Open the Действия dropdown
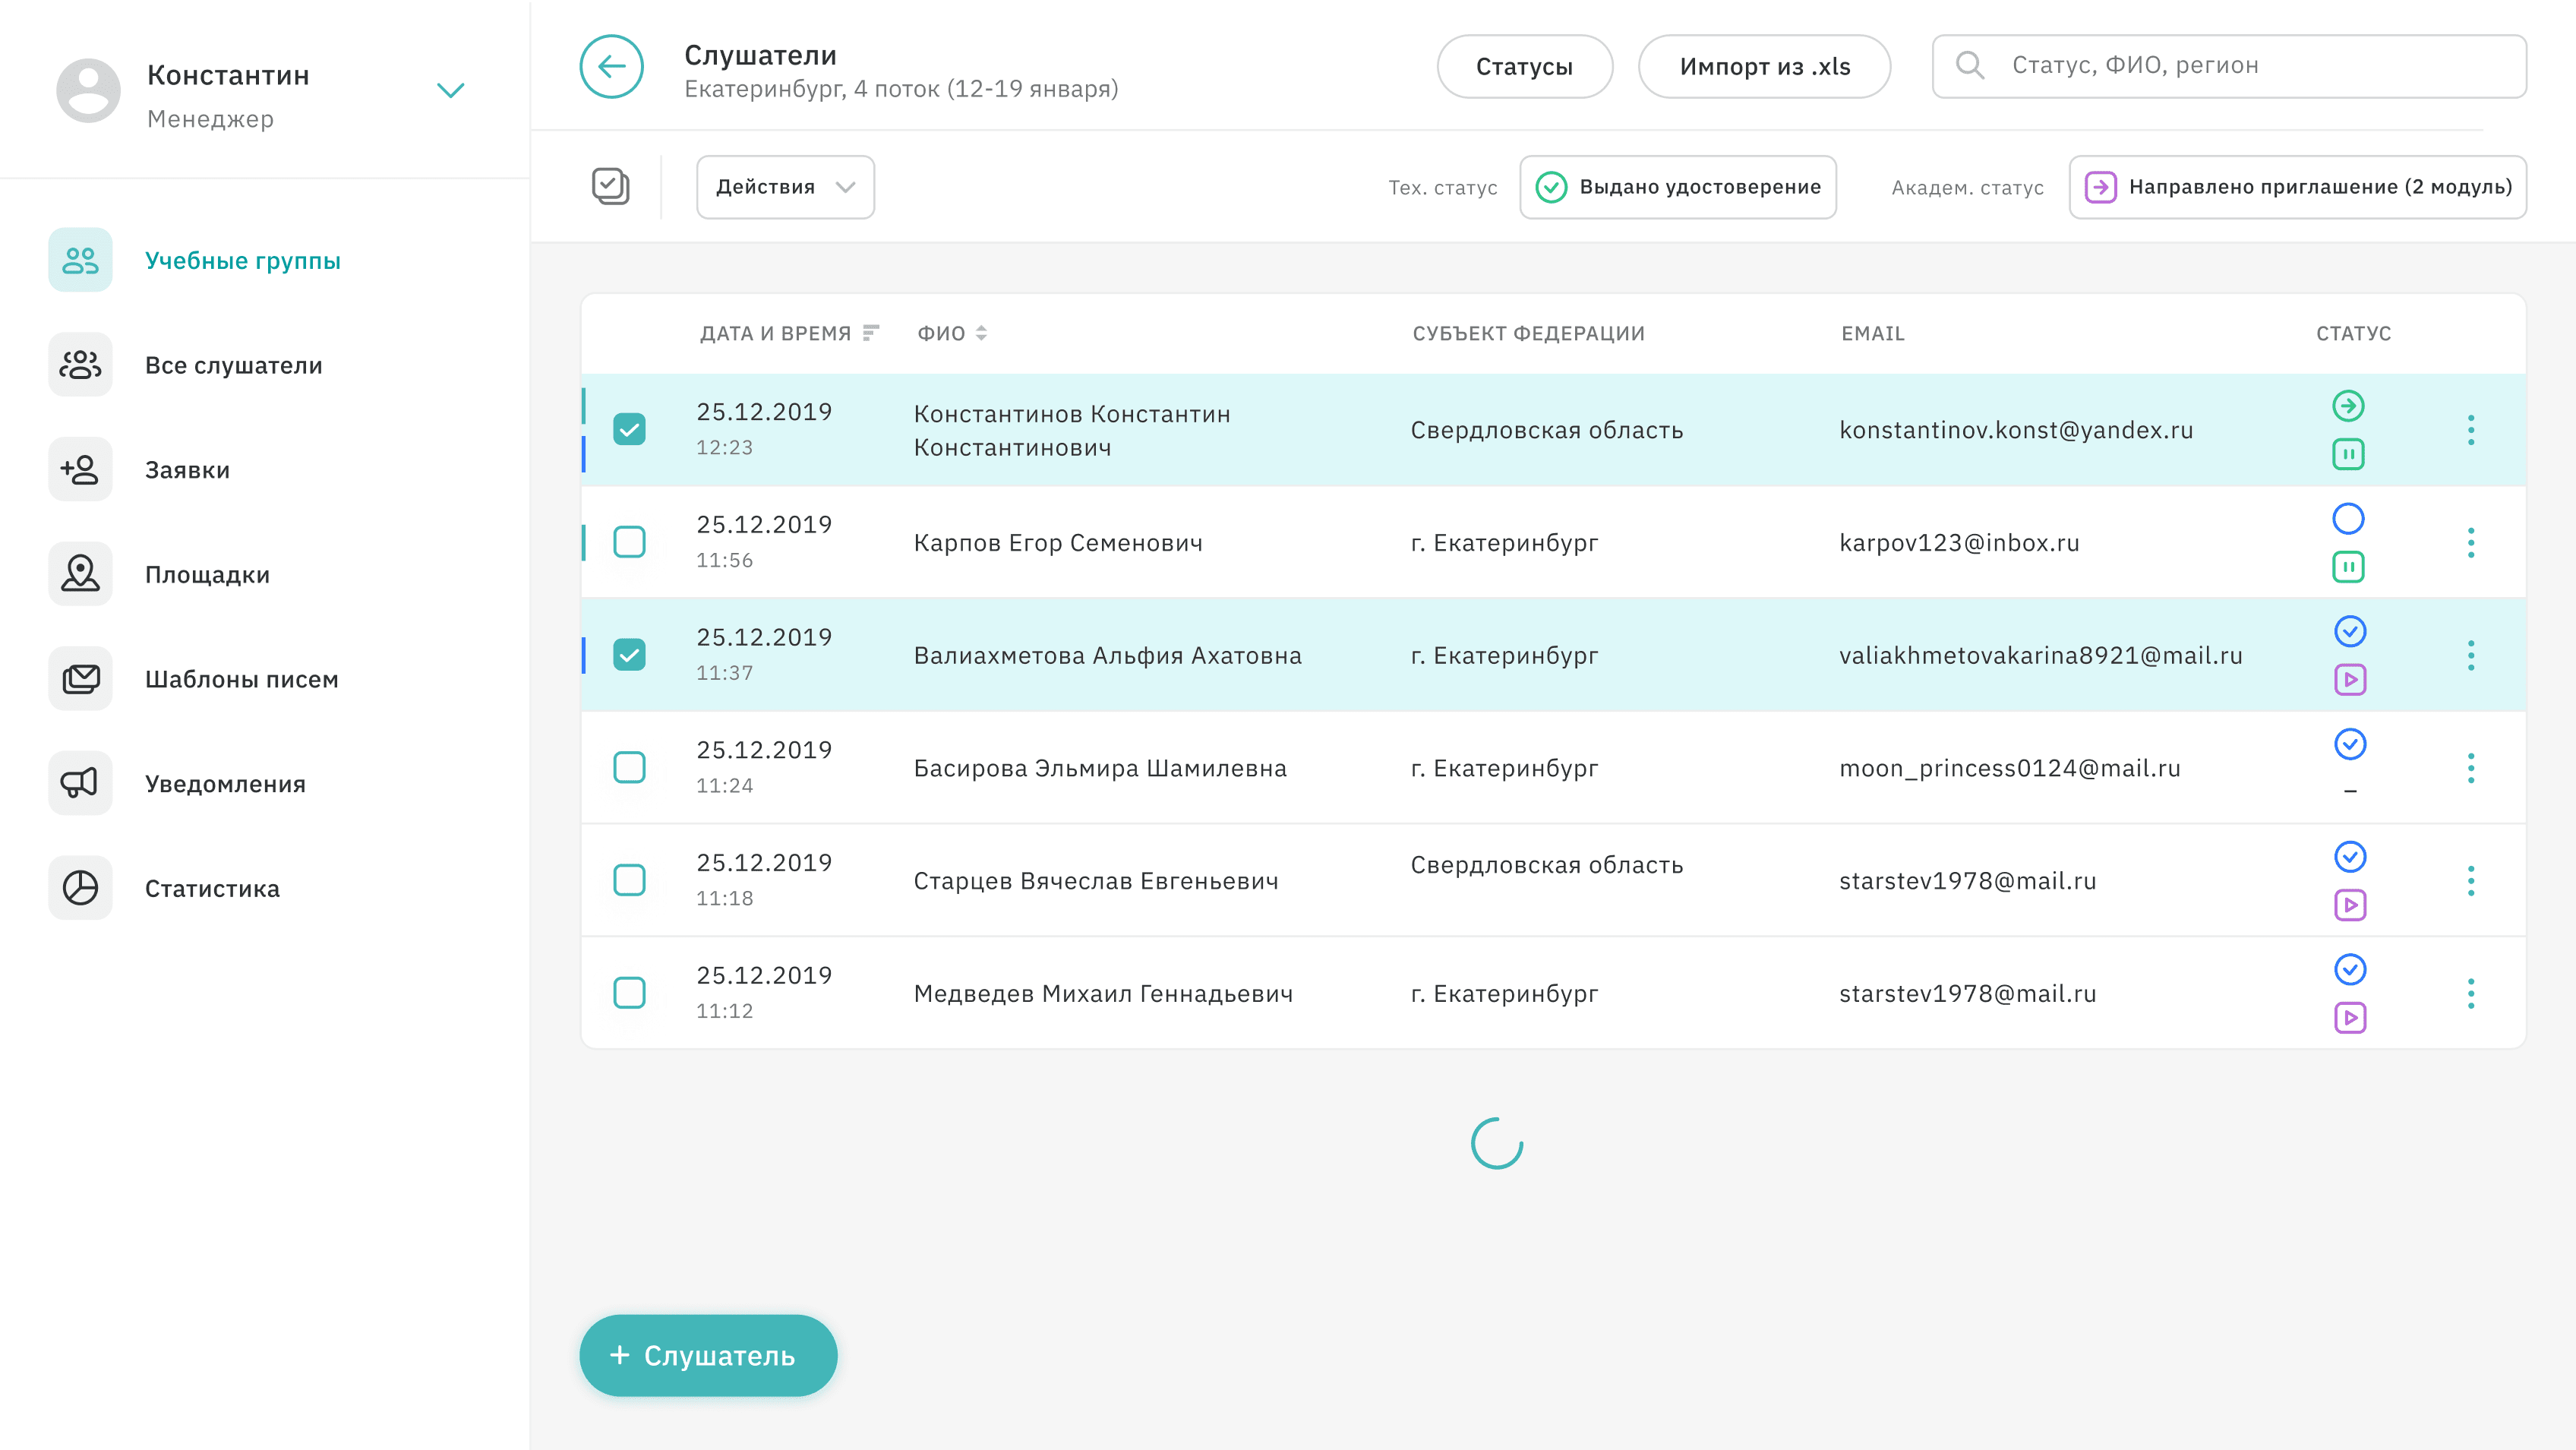 pos(785,187)
